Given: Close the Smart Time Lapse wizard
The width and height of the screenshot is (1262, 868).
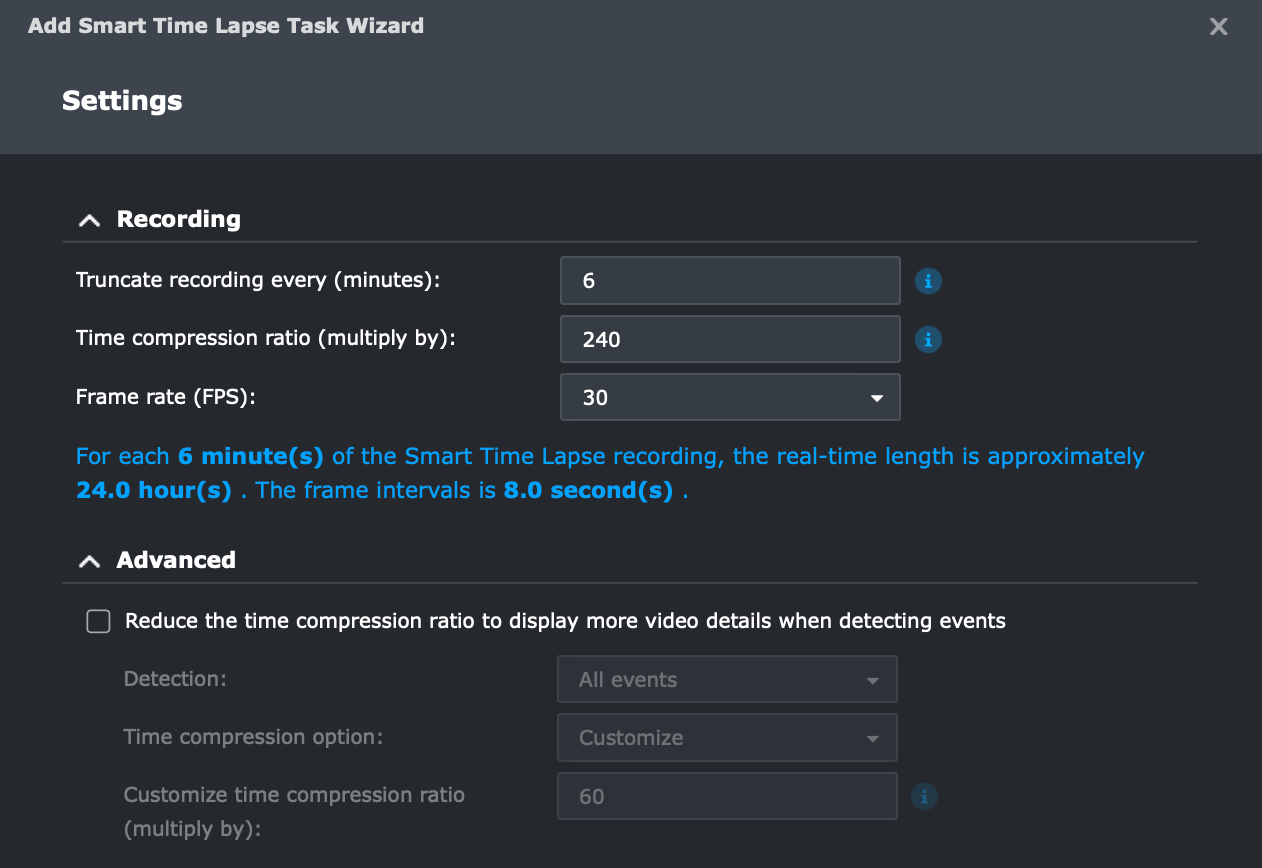Looking at the screenshot, I should coord(1218,27).
